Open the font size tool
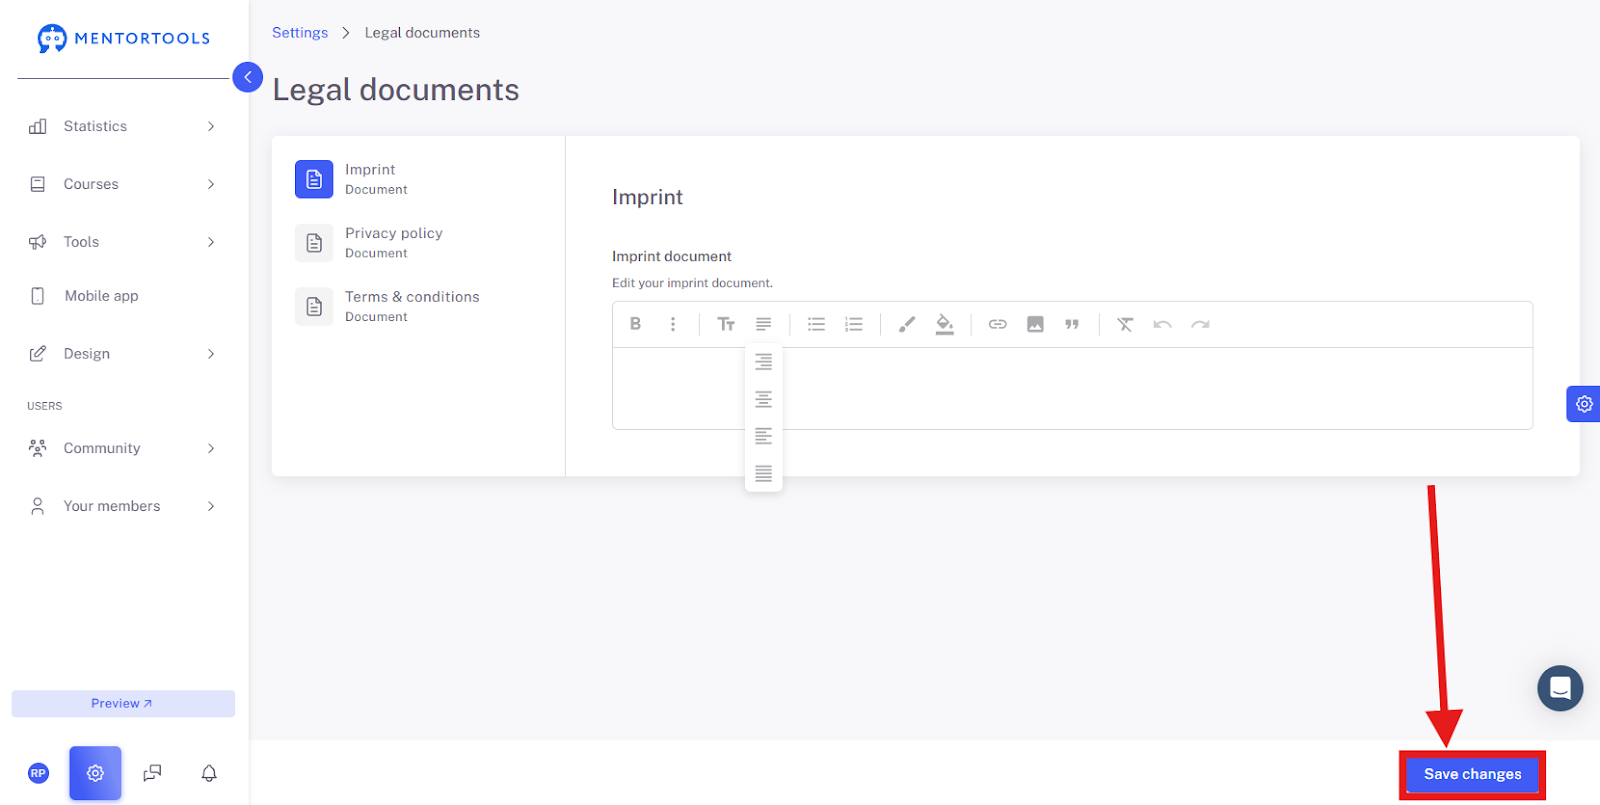The image size is (1600, 805). point(726,324)
